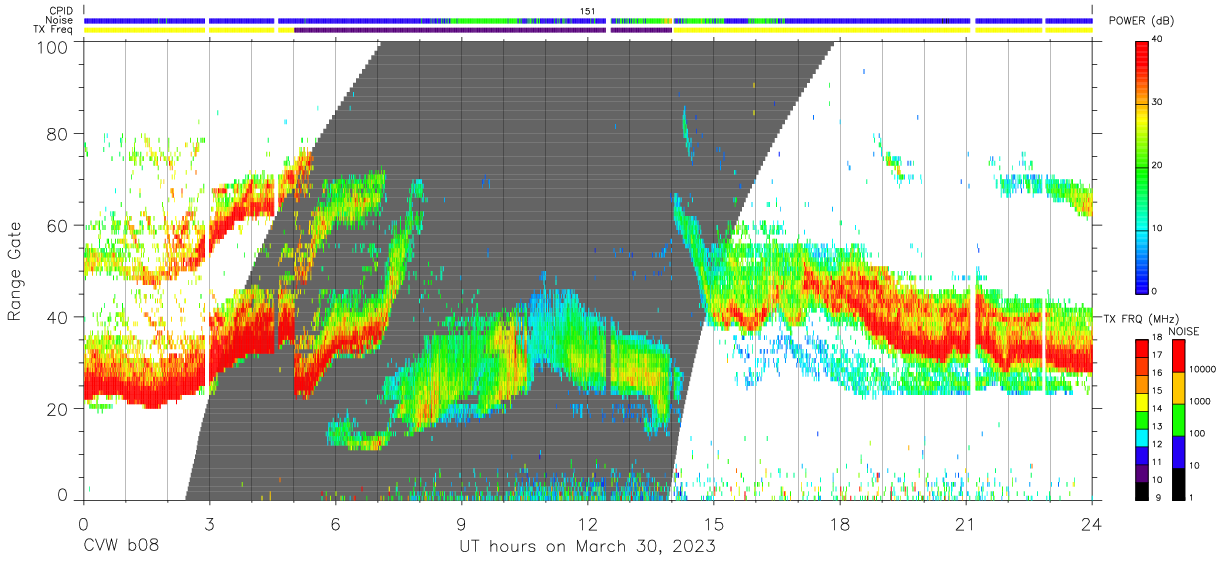
Task: Click the 1000 noise scale label
Action: pyautogui.click(x=1201, y=402)
